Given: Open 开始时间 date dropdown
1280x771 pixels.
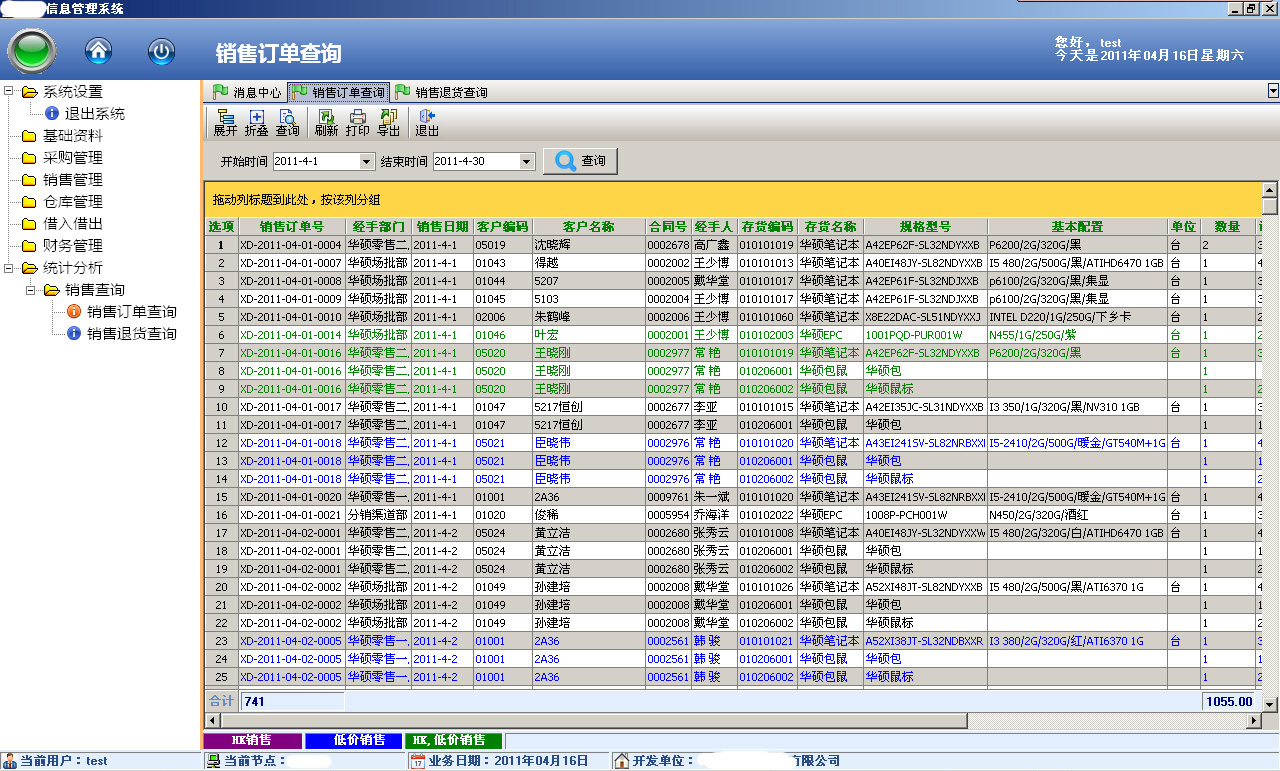Looking at the screenshot, I should tap(366, 161).
